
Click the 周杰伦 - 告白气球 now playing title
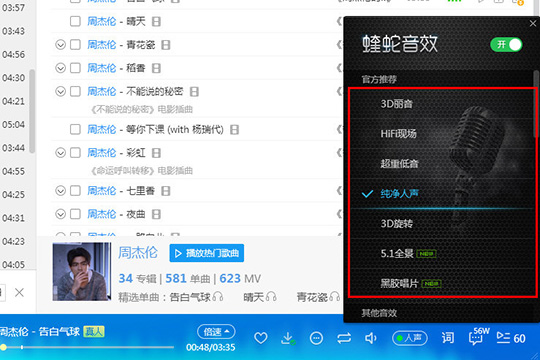pyautogui.click(x=40, y=332)
